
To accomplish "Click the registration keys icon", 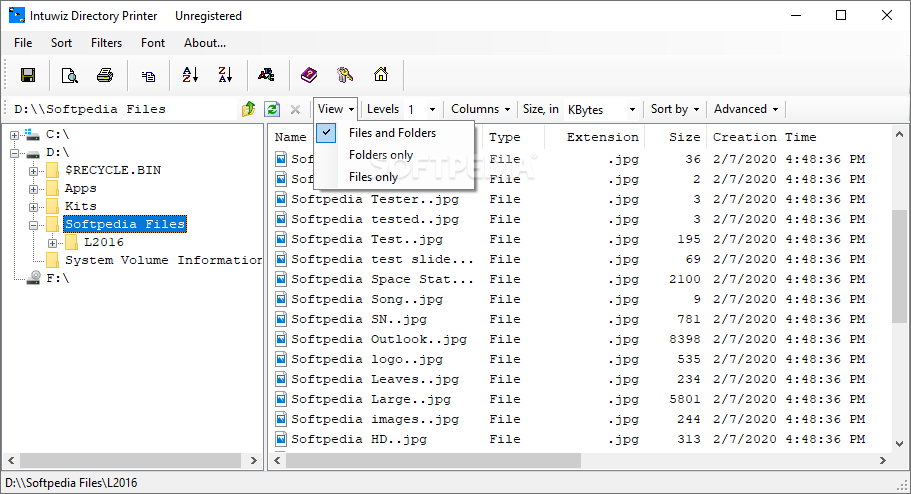I will [345, 74].
